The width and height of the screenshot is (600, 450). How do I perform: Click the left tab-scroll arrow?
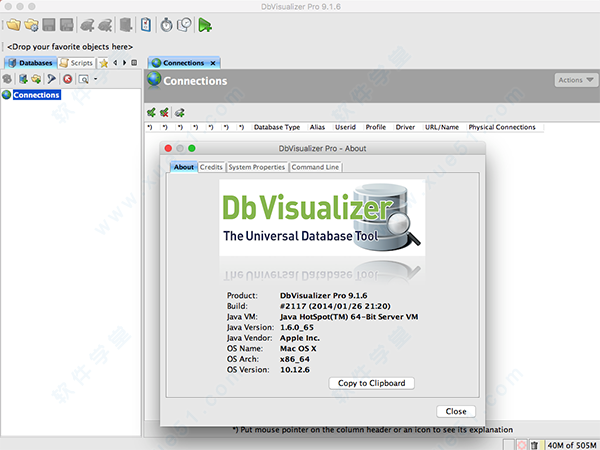(115, 62)
